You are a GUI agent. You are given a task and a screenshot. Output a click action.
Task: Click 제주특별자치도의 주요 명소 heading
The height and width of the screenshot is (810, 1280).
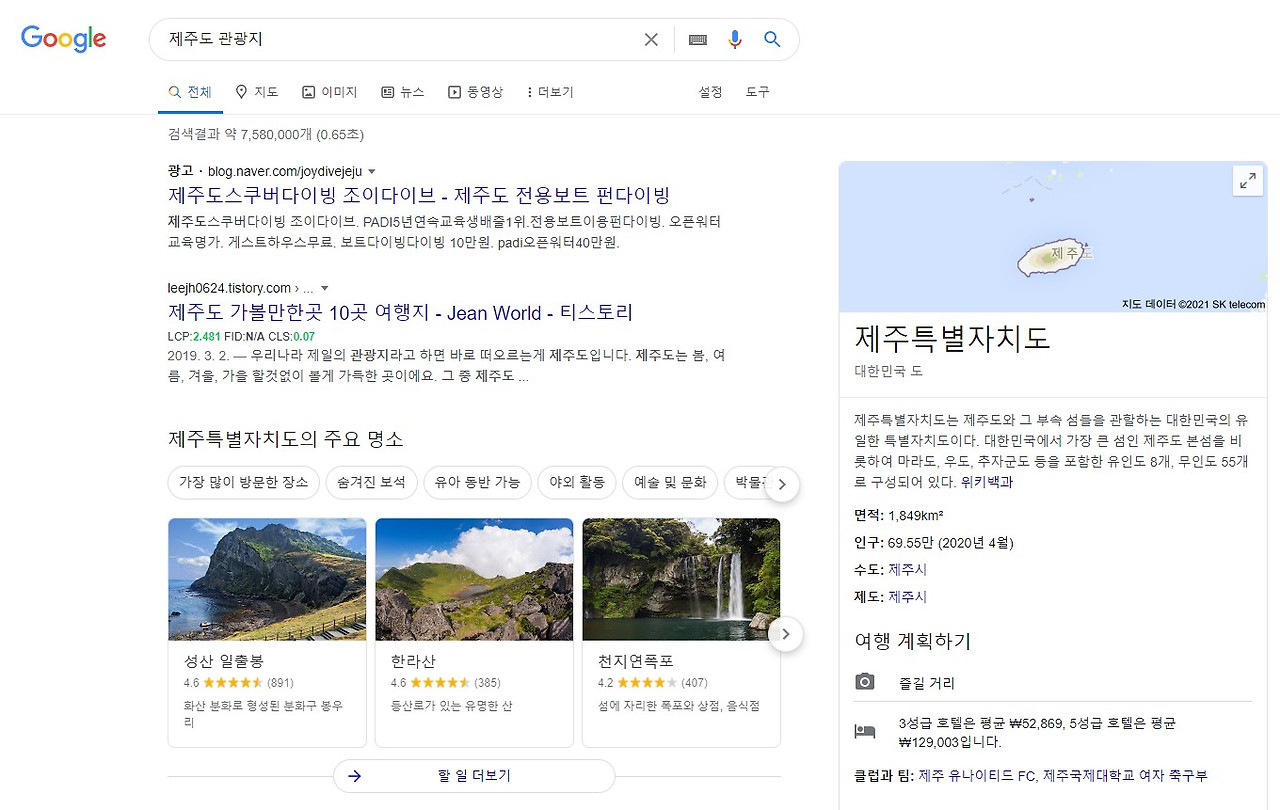(286, 439)
